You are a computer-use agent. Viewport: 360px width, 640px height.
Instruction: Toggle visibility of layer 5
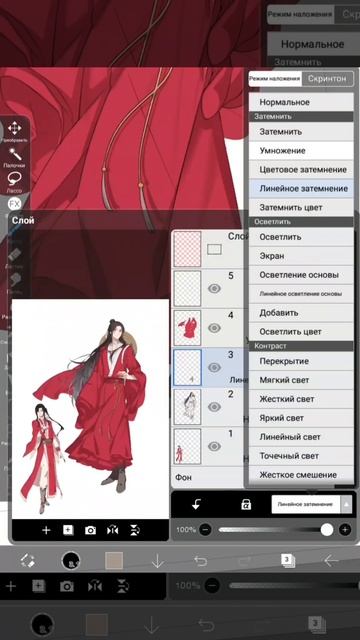pos(214,289)
